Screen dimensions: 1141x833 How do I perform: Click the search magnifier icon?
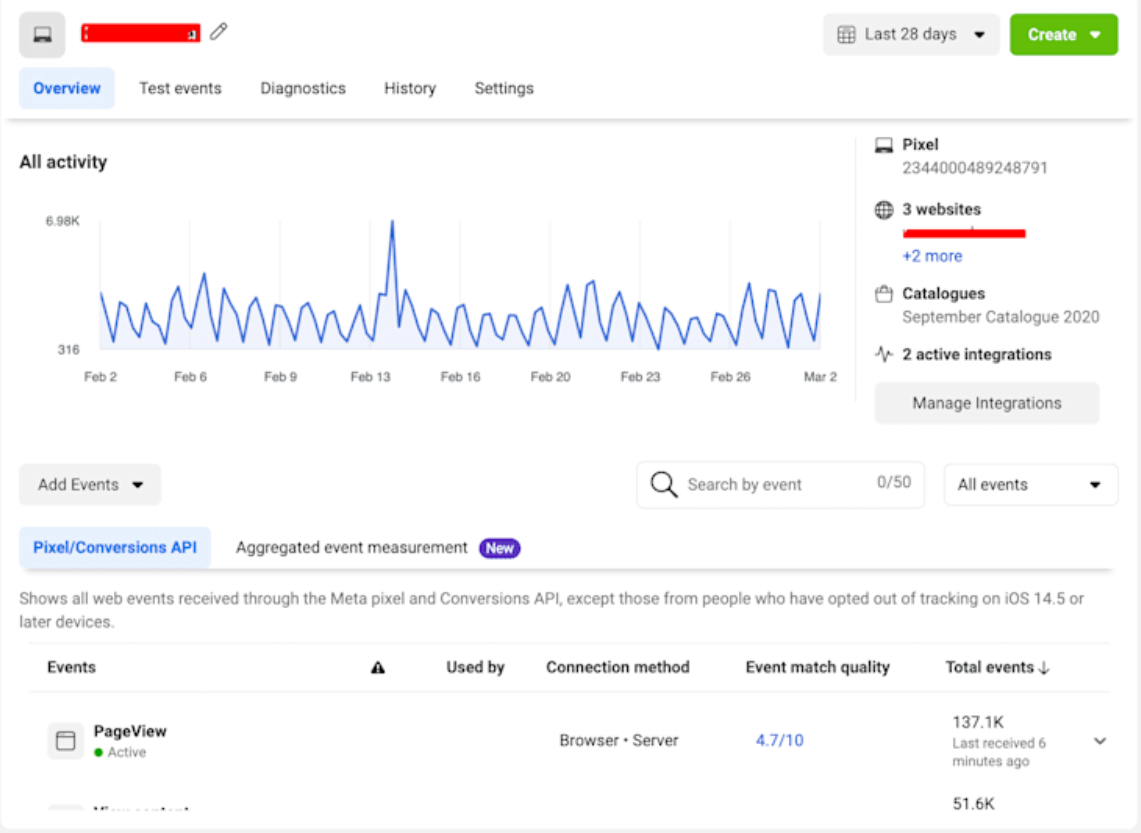[x=664, y=485]
